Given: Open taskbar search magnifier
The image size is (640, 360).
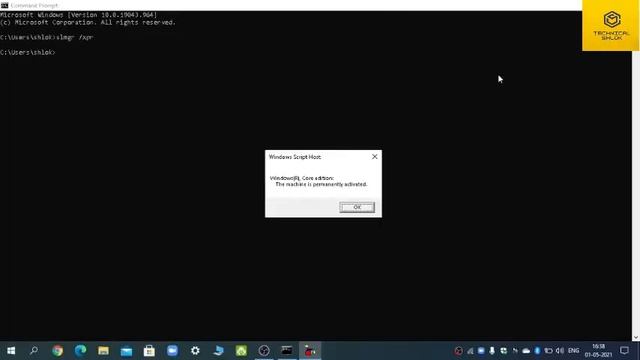Looking at the screenshot, I should tap(34, 351).
